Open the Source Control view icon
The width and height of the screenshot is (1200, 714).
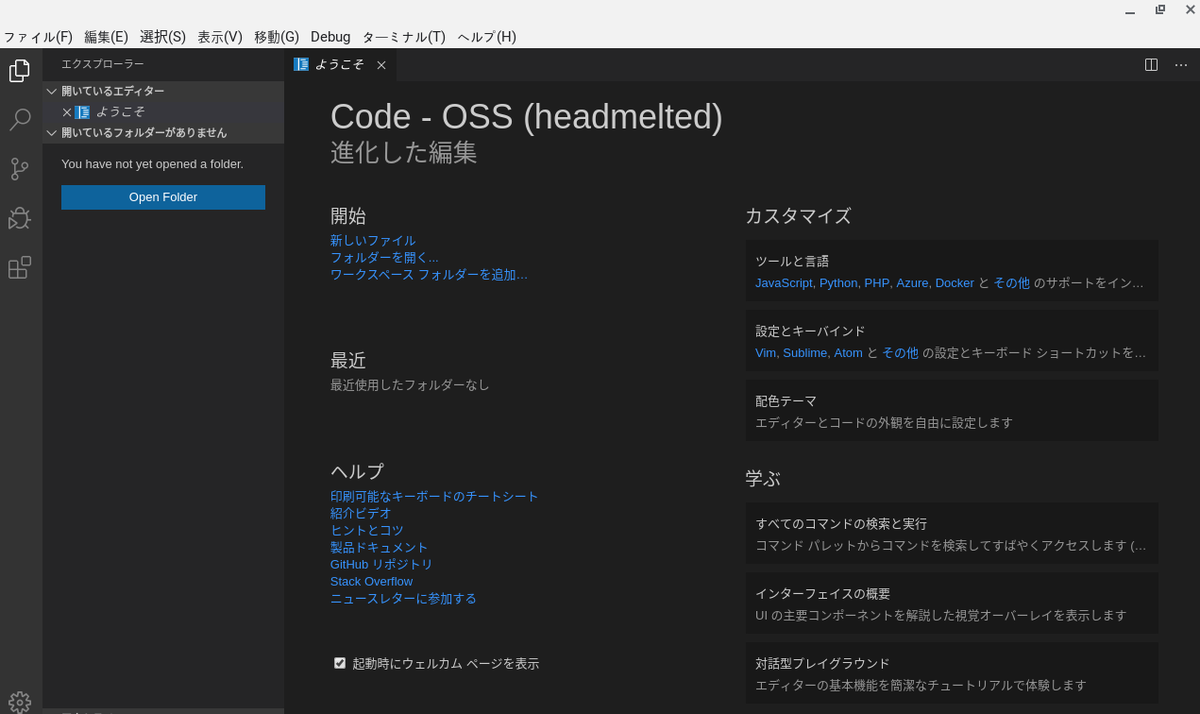(x=20, y=169)
